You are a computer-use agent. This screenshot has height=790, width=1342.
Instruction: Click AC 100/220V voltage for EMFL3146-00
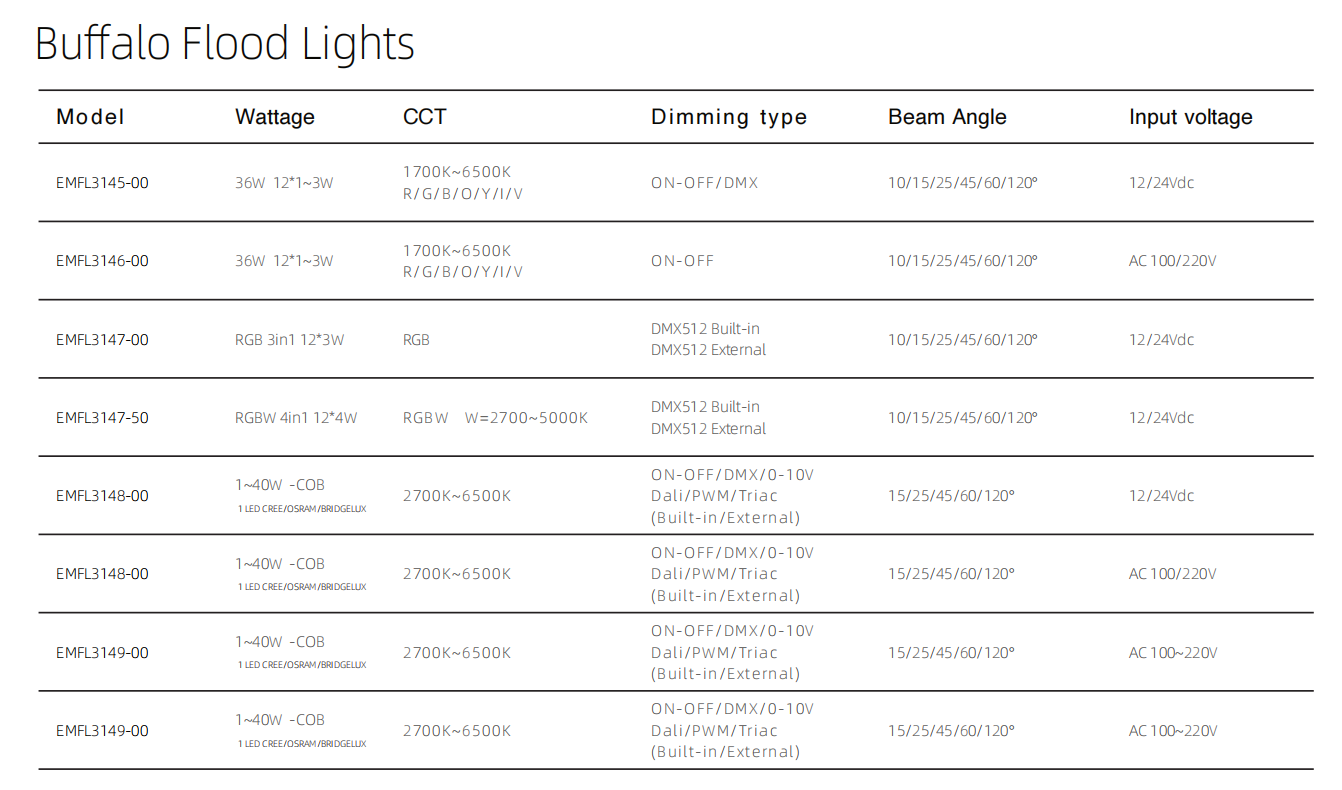(x=1172, y=261)
